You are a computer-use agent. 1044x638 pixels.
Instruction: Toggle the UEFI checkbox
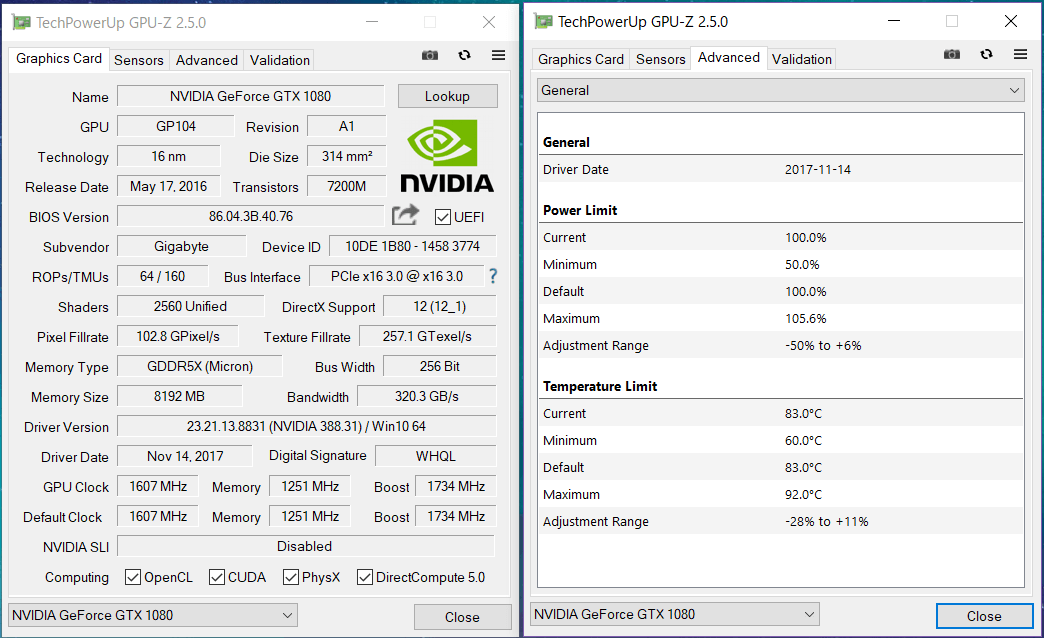pyautogui.click(x=443, y=217)
